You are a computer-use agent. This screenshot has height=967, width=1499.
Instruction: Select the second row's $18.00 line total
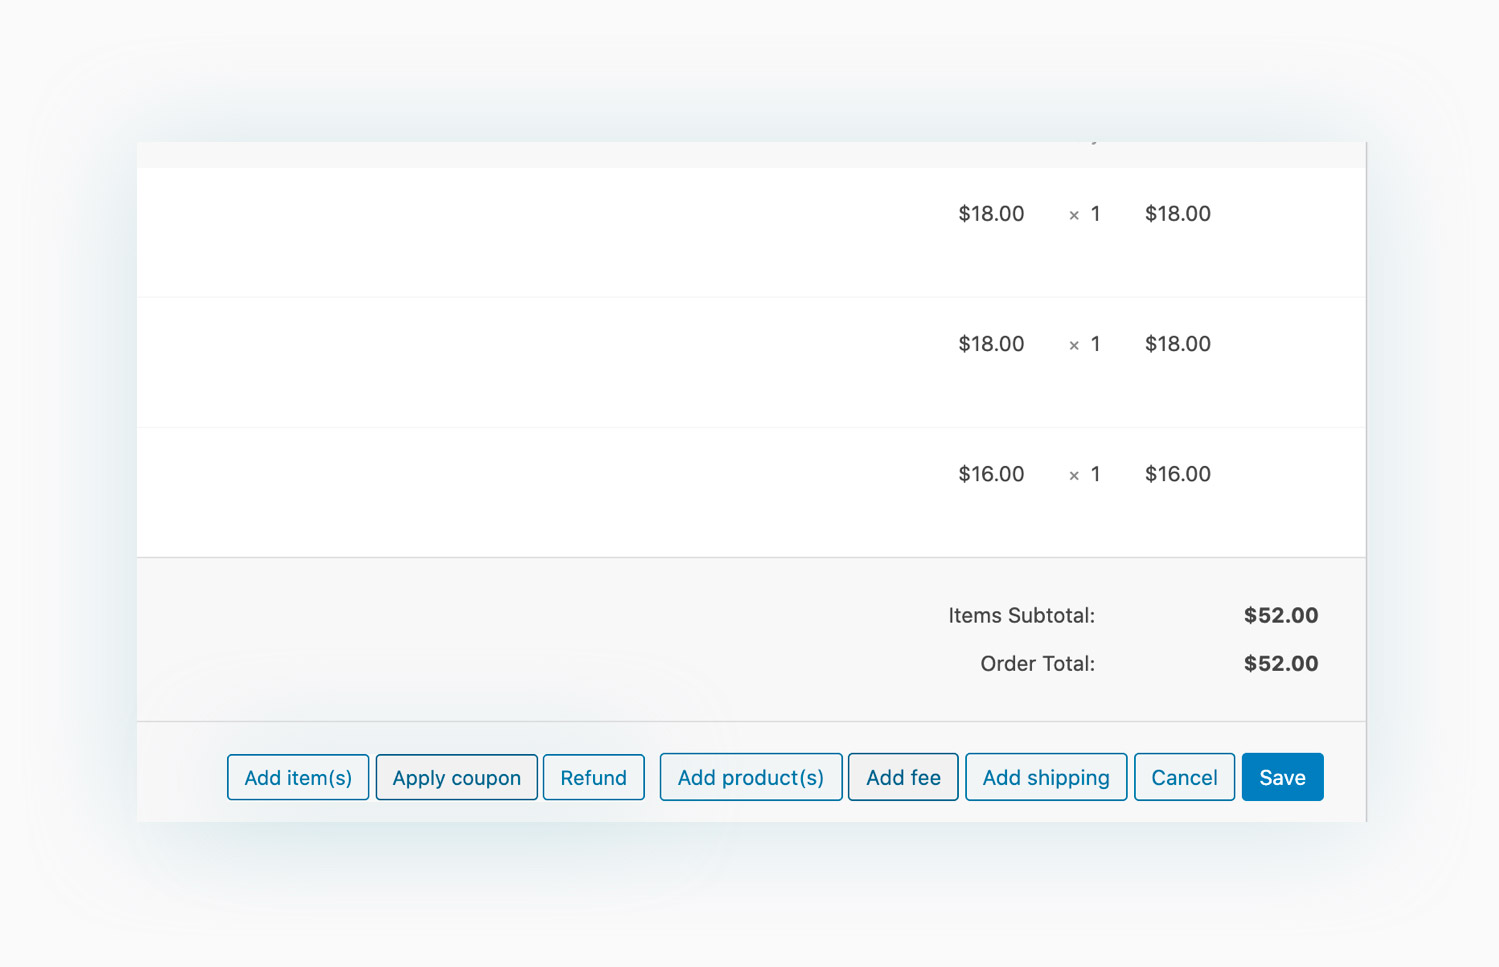pos(1177,344)
